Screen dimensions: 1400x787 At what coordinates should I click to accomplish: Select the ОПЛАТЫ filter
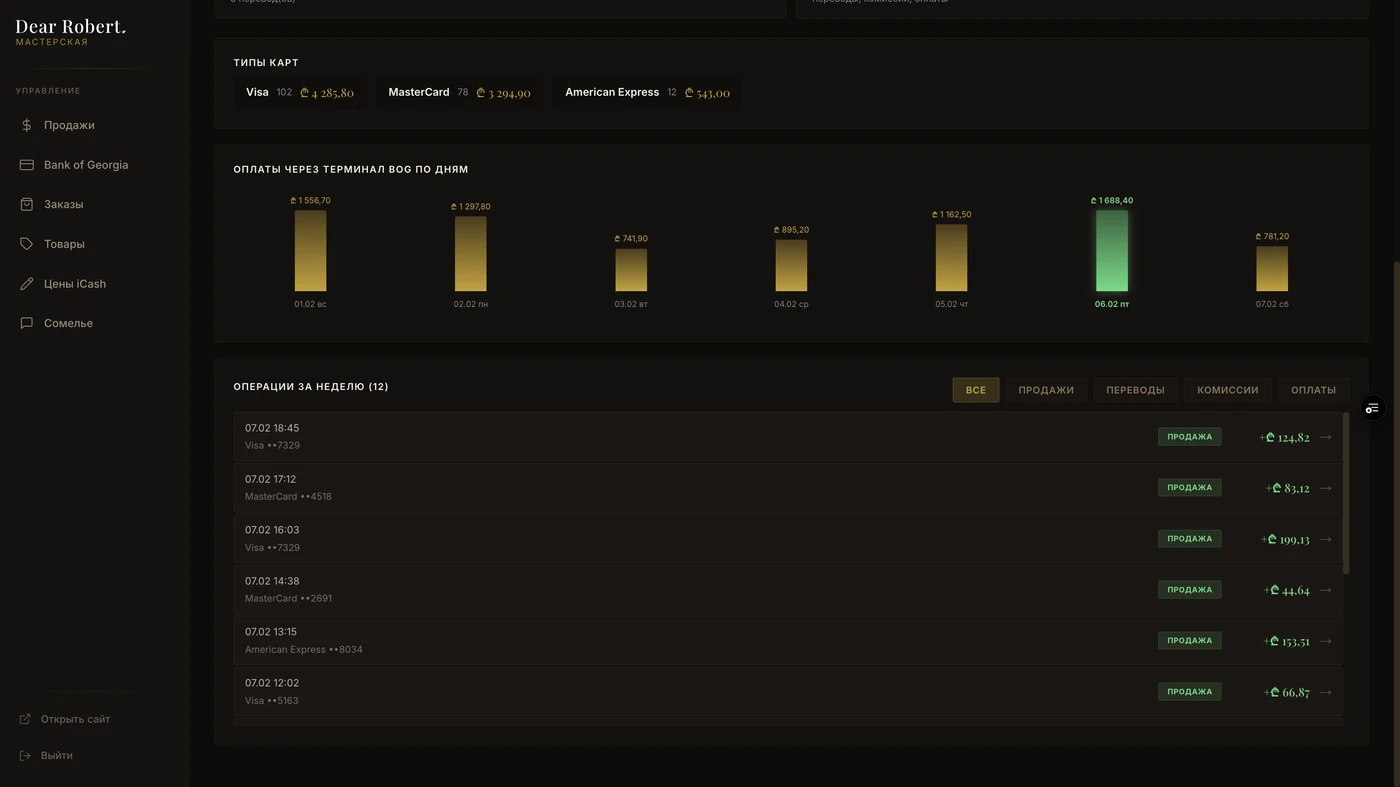1313,390
